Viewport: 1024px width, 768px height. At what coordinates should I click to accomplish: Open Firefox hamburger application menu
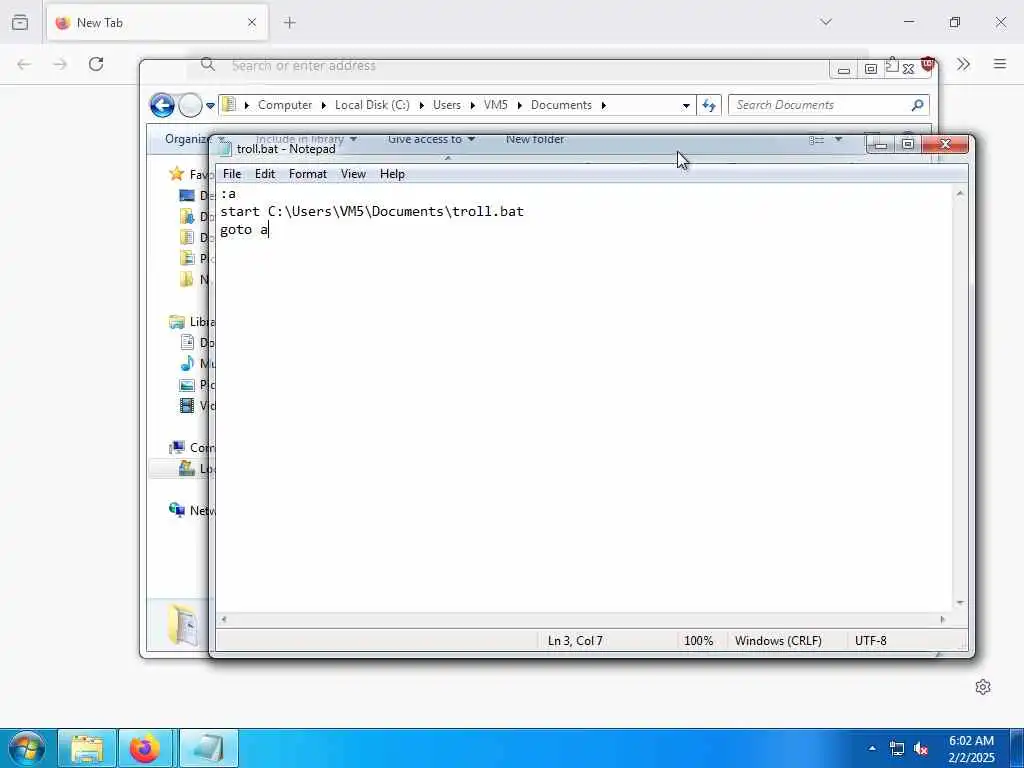pyautogui.click(x=1000, y=64)
